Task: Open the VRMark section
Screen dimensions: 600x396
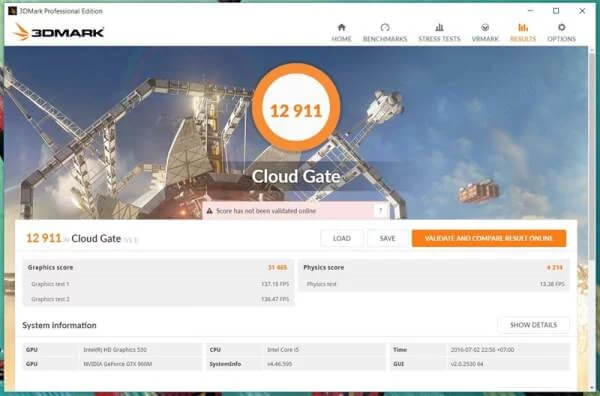Action: click(485, 33)
